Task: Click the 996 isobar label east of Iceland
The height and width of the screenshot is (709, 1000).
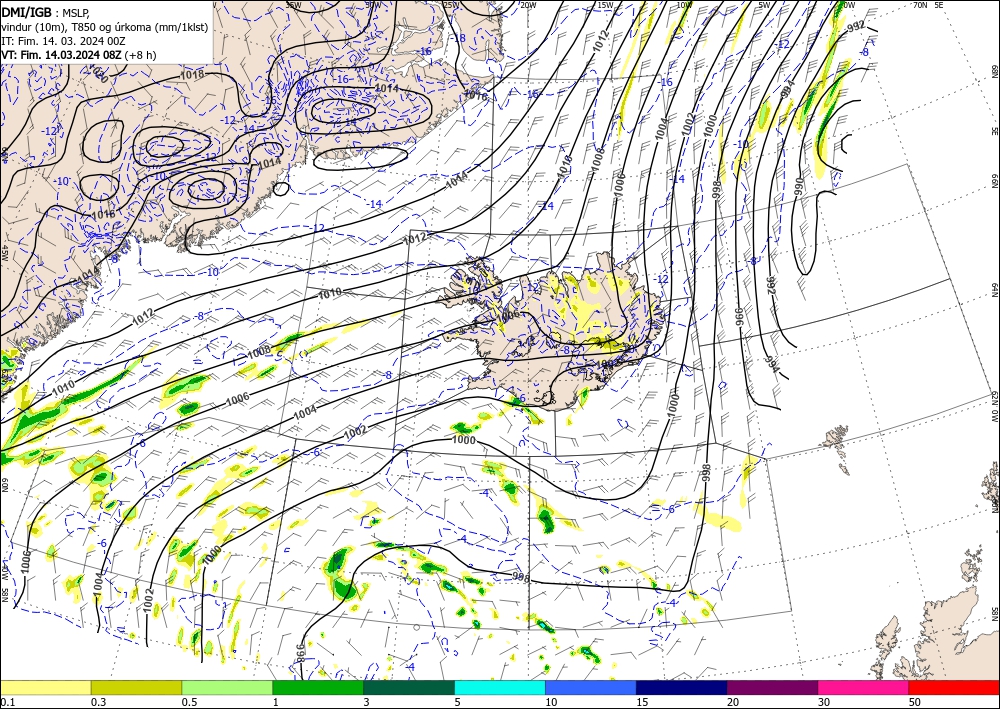Action: point(739,318)
